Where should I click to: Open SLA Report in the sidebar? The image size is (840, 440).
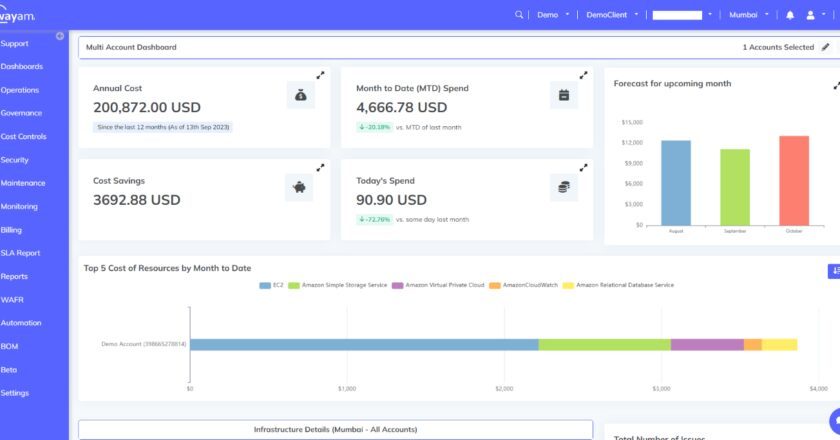[20, 253]
